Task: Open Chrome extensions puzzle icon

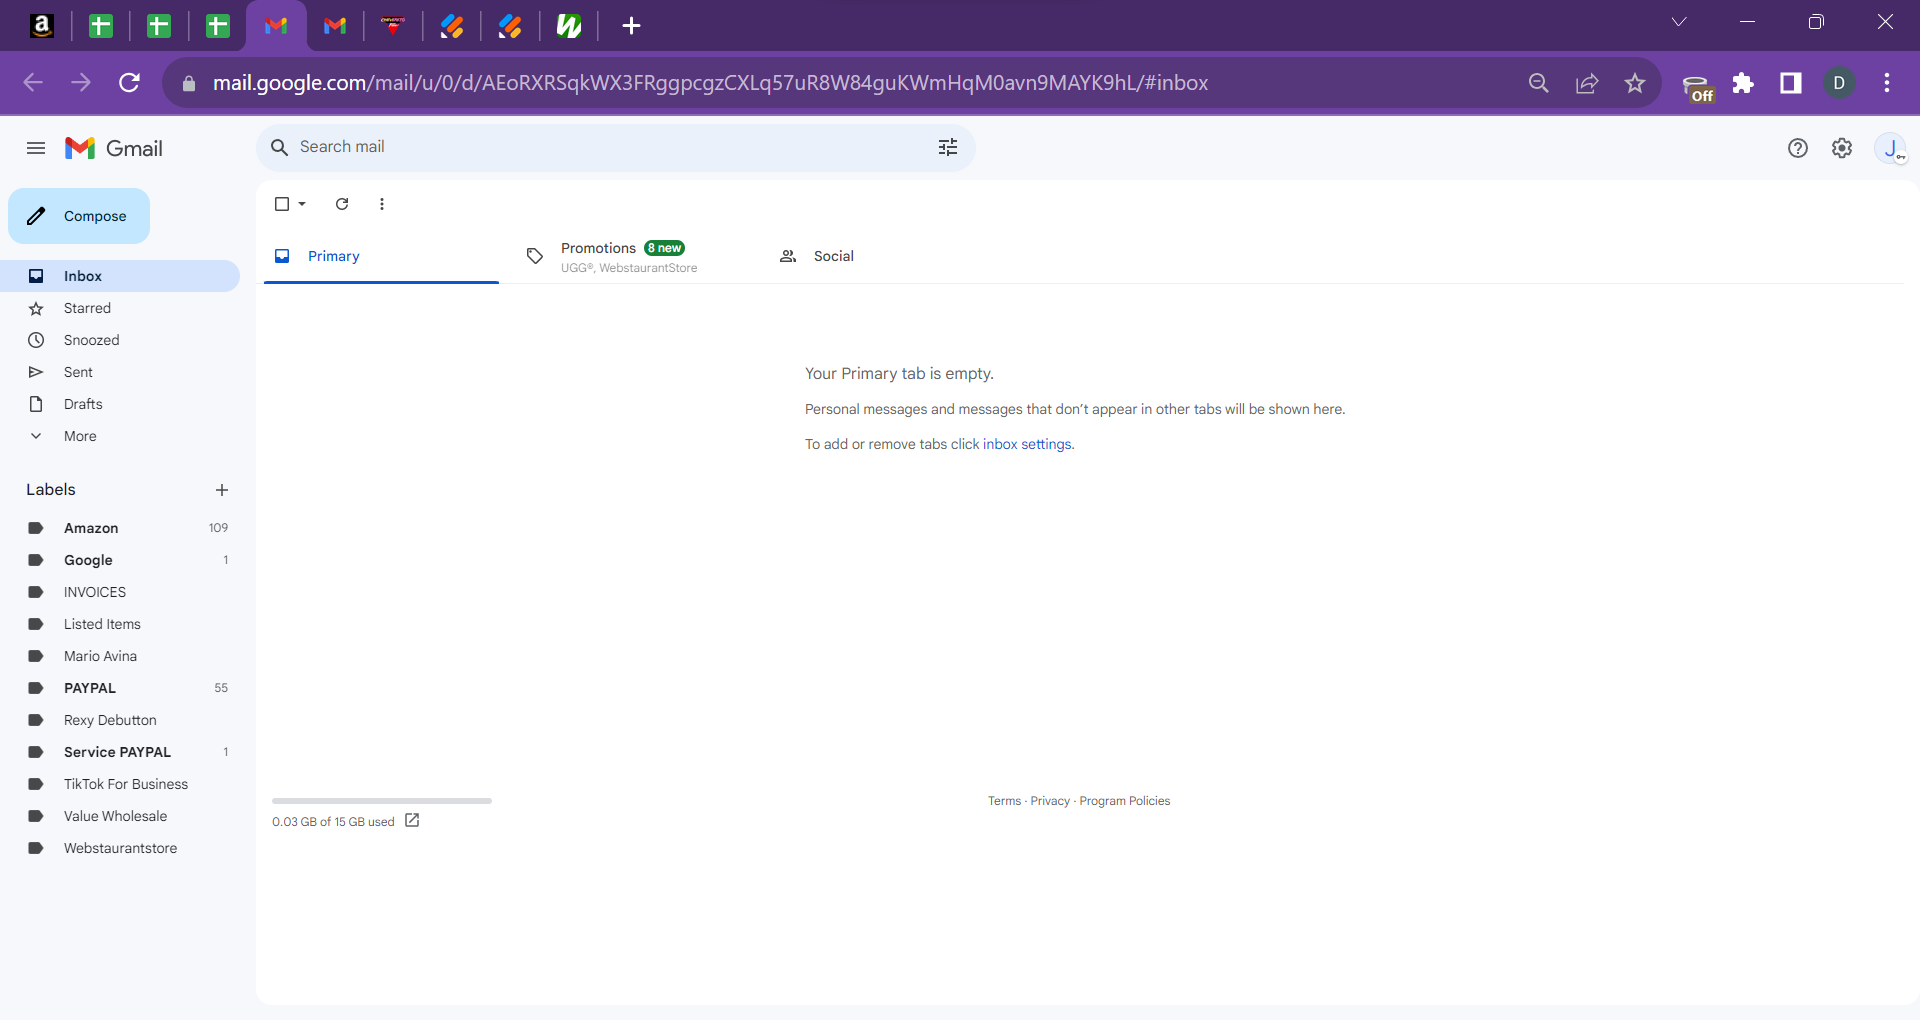Action: pyautogui.click(x=1743, y=83)
